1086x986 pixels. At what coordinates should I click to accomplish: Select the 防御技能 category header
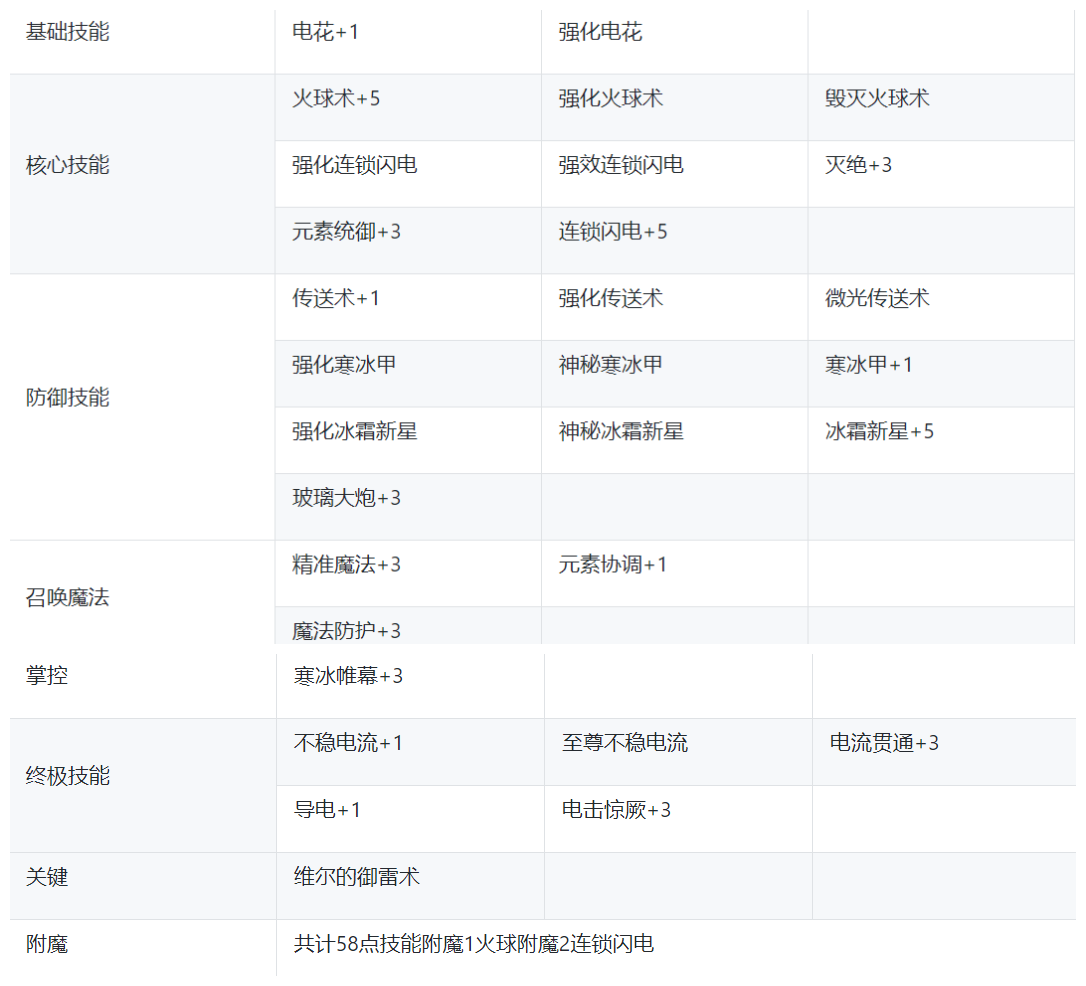[x=67, y=398]
